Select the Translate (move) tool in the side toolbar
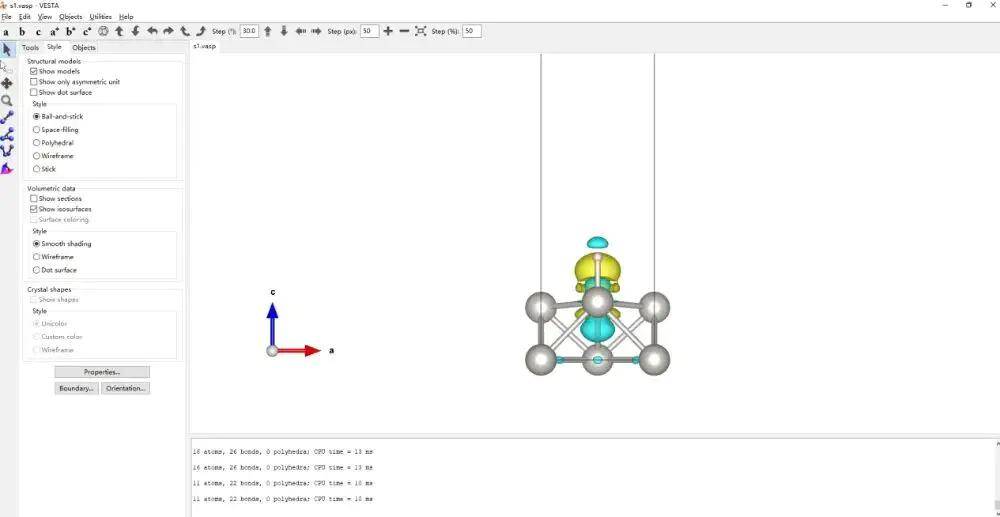The image size is (1000, 517). [7, 83]
